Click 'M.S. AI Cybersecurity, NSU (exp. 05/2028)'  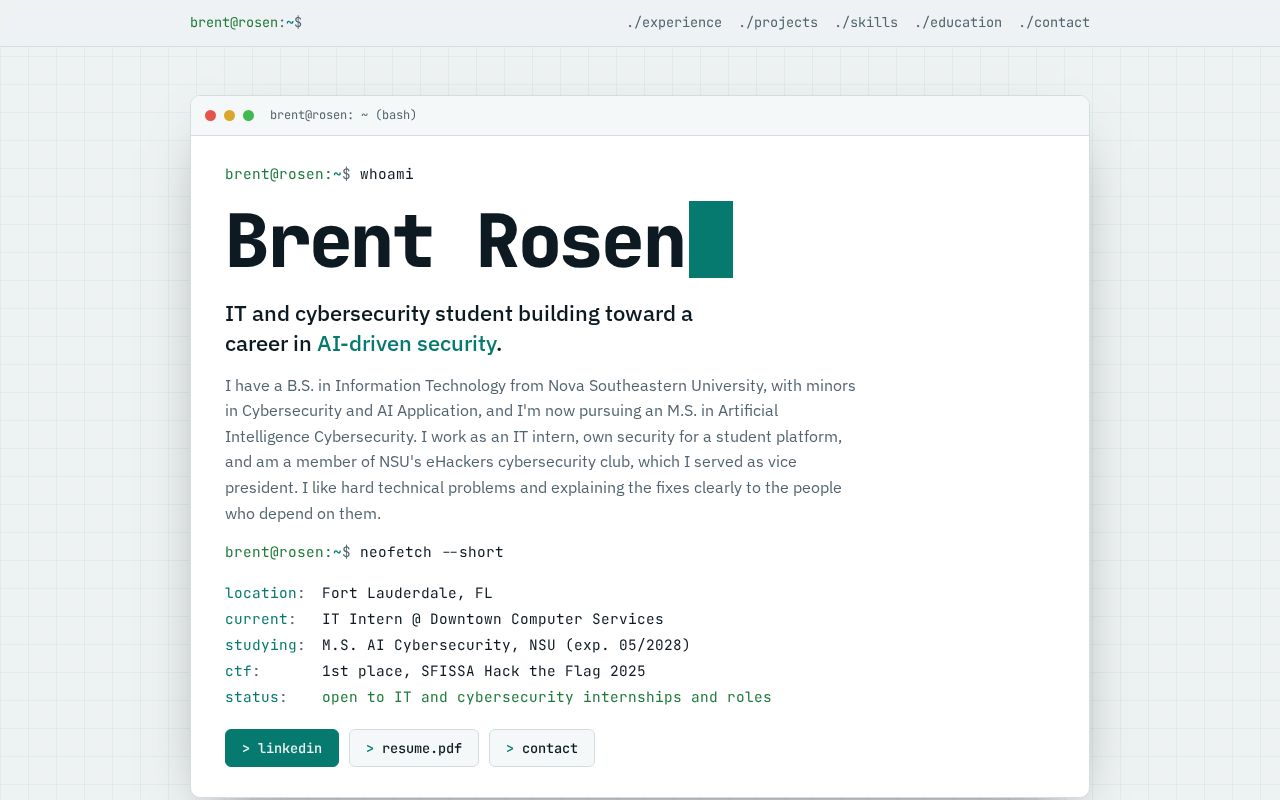tap(506, 645)
